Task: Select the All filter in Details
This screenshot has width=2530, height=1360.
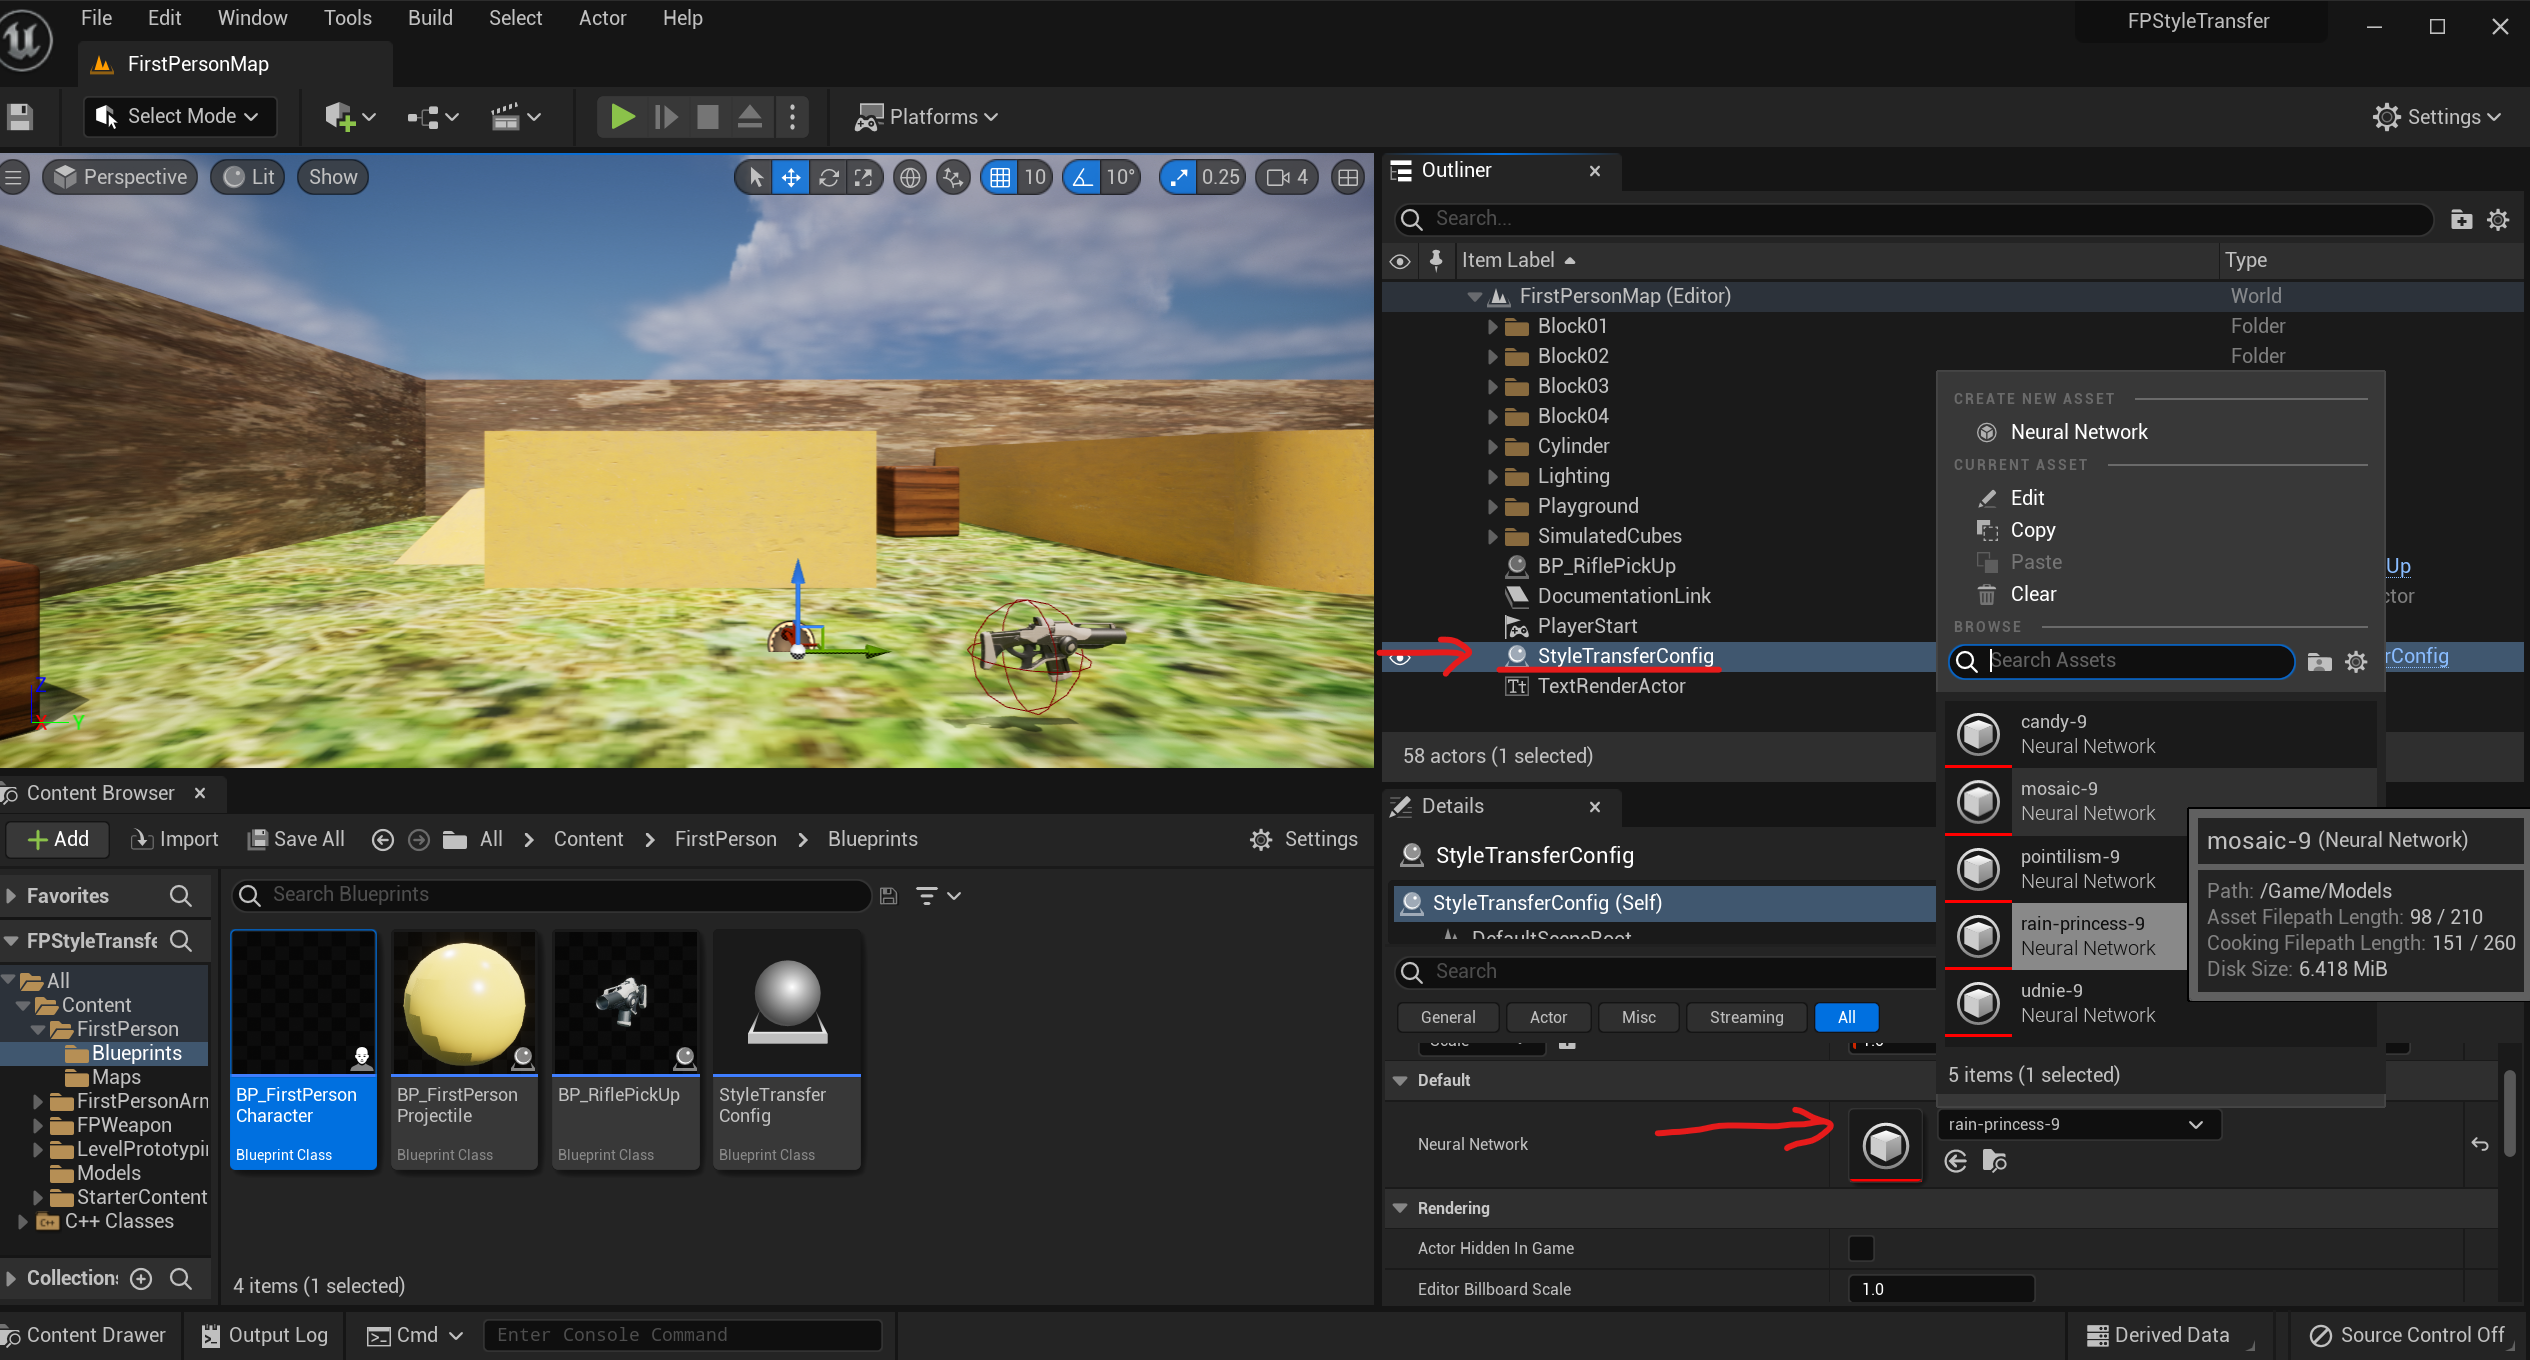Action: (1846, 1018)
